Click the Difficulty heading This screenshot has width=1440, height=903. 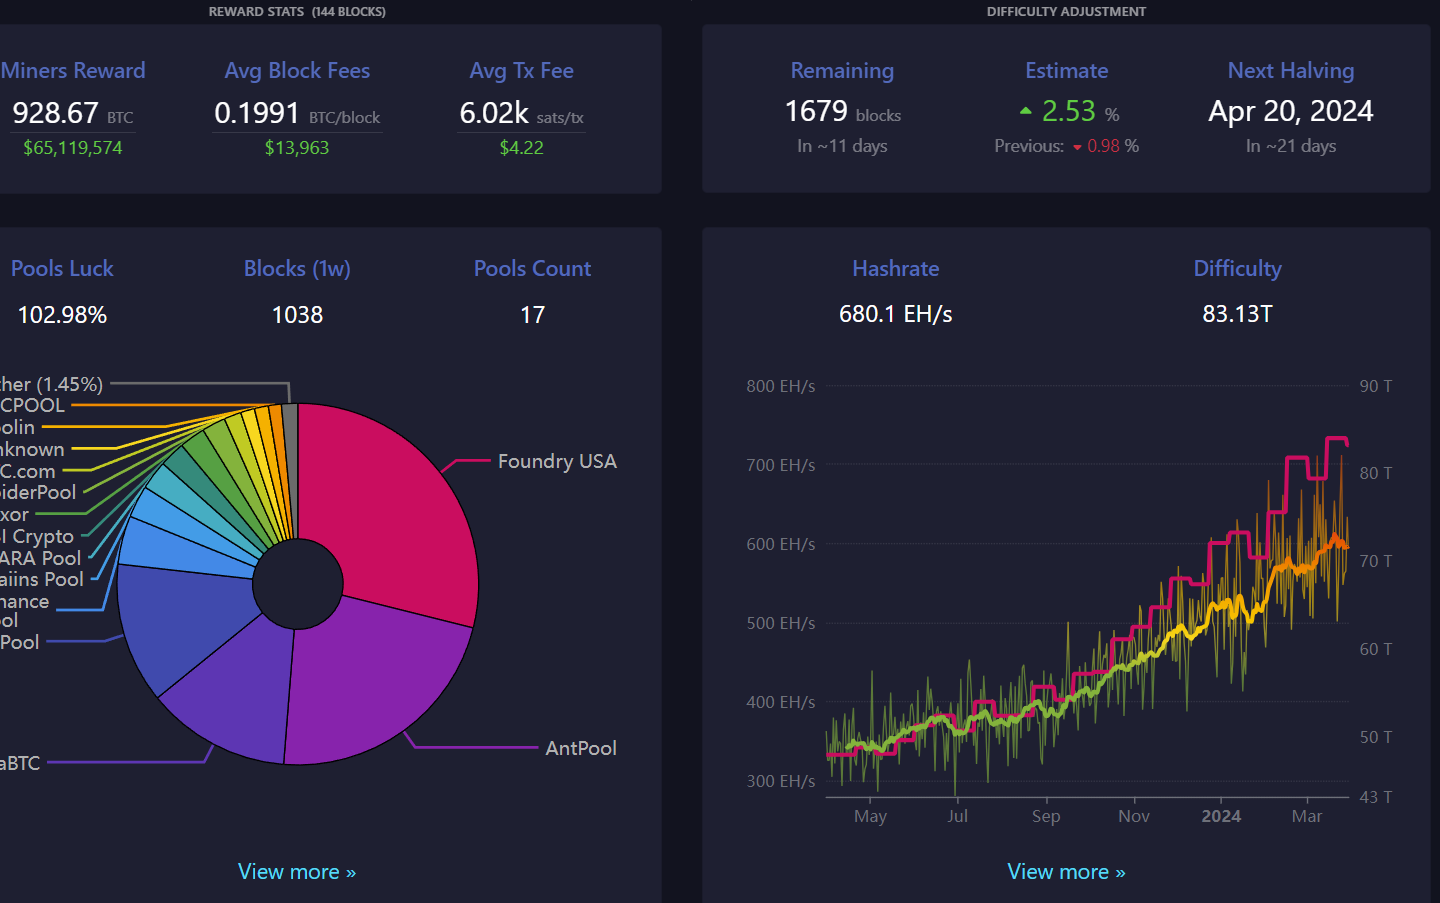1237,268
